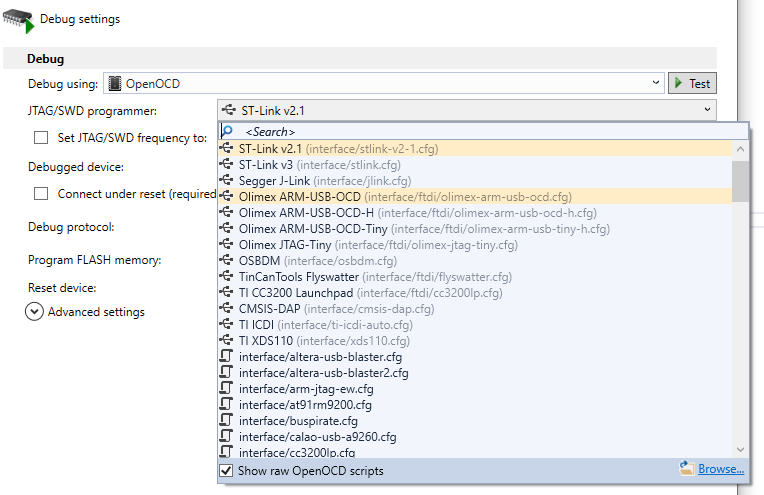Select interface/calao-usb-a9260.cfg script

point(475,437)
